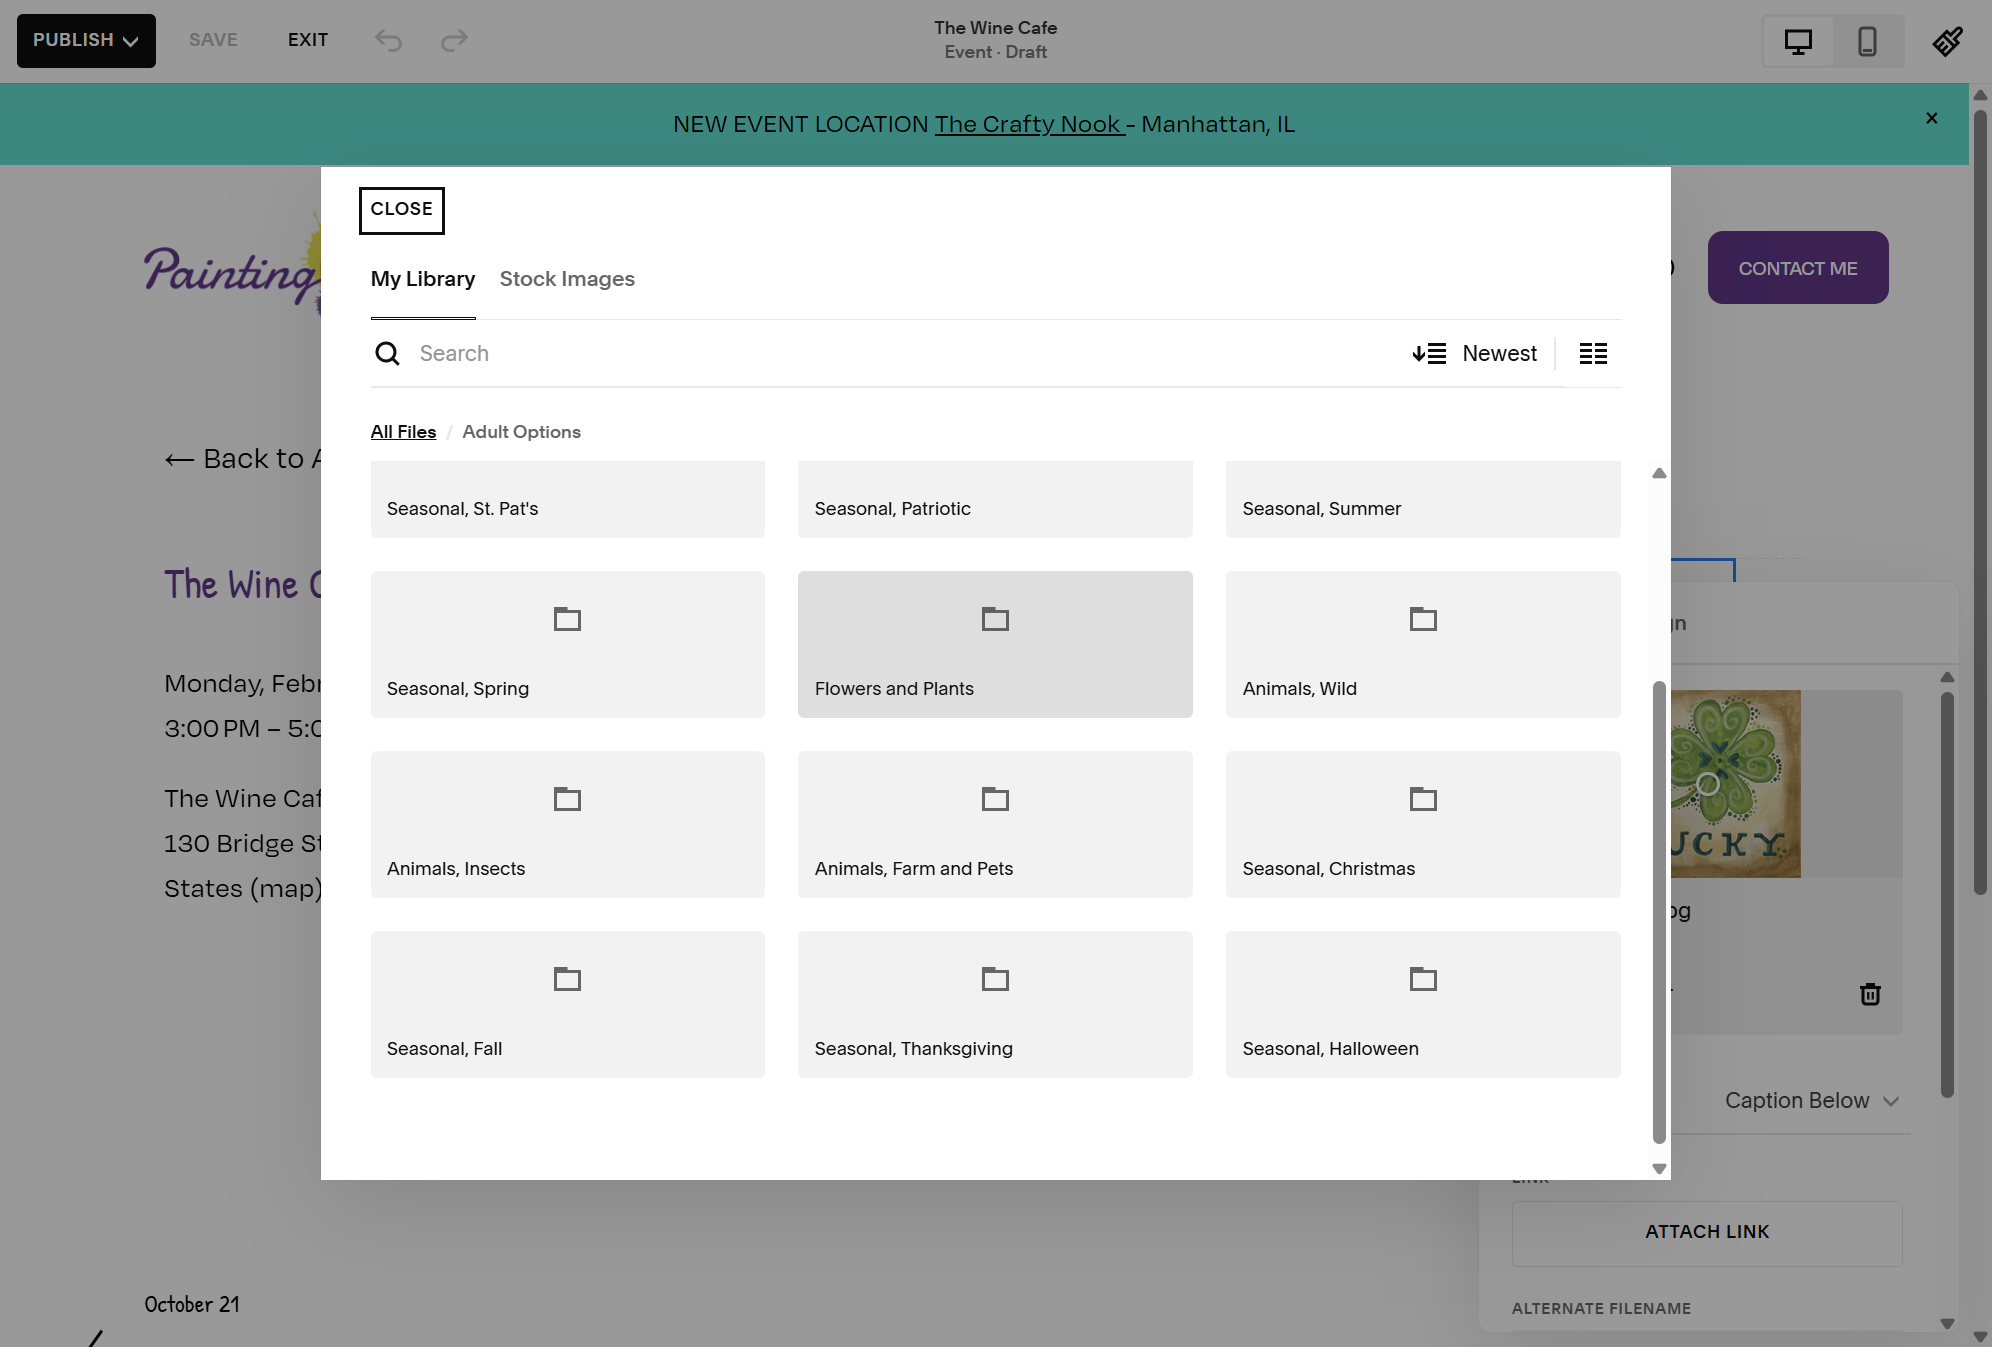Click the search magnifier icon

click(387, 353)
